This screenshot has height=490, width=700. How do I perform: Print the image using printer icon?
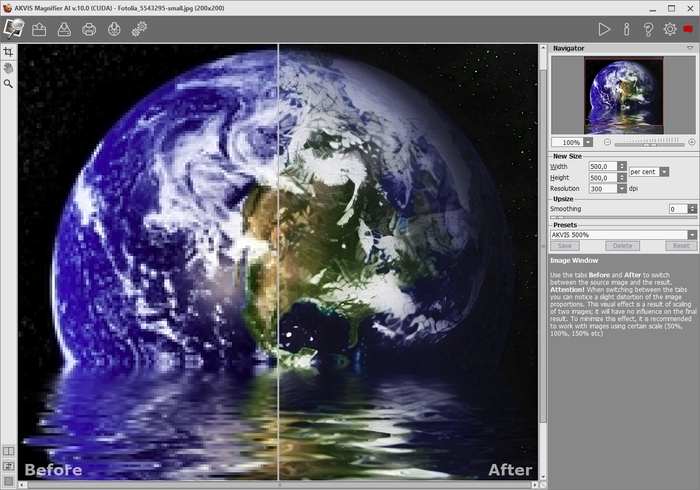[x=89, y=29]
